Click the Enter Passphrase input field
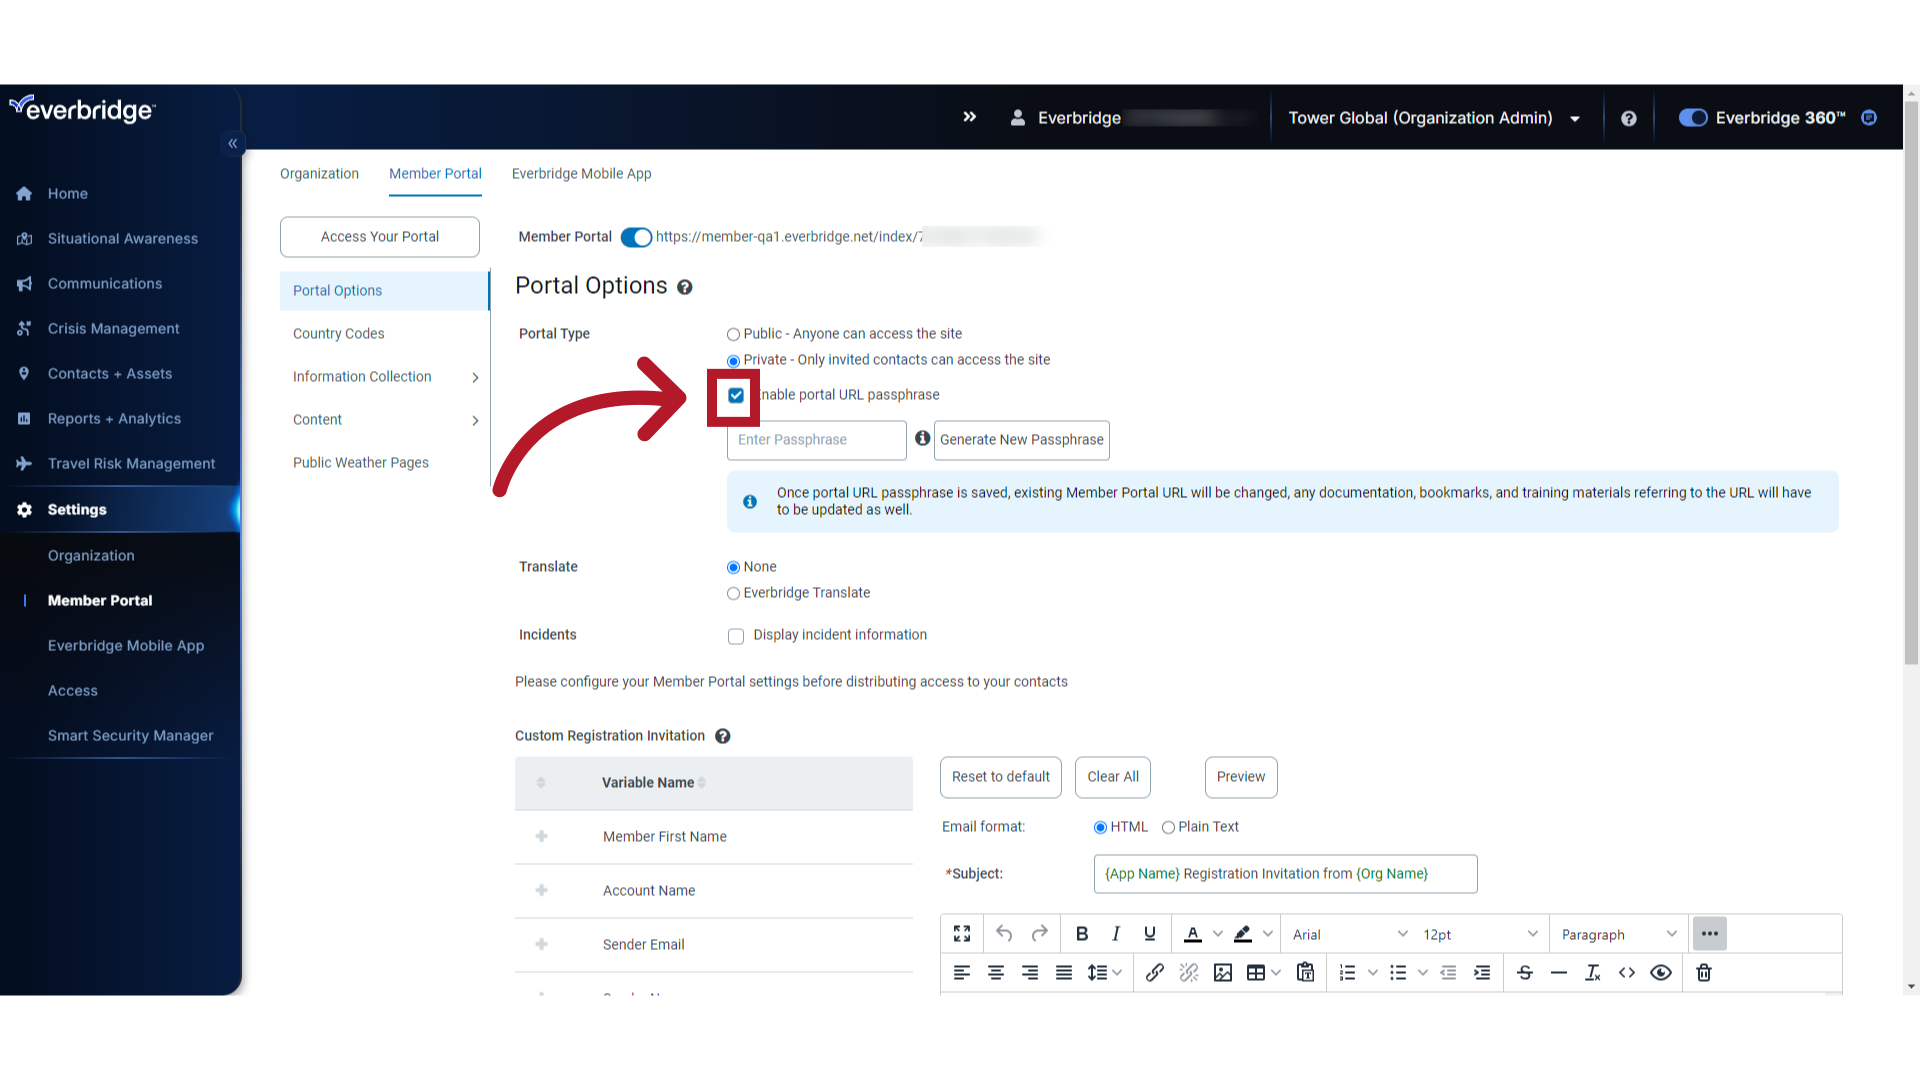 [816, 439]
